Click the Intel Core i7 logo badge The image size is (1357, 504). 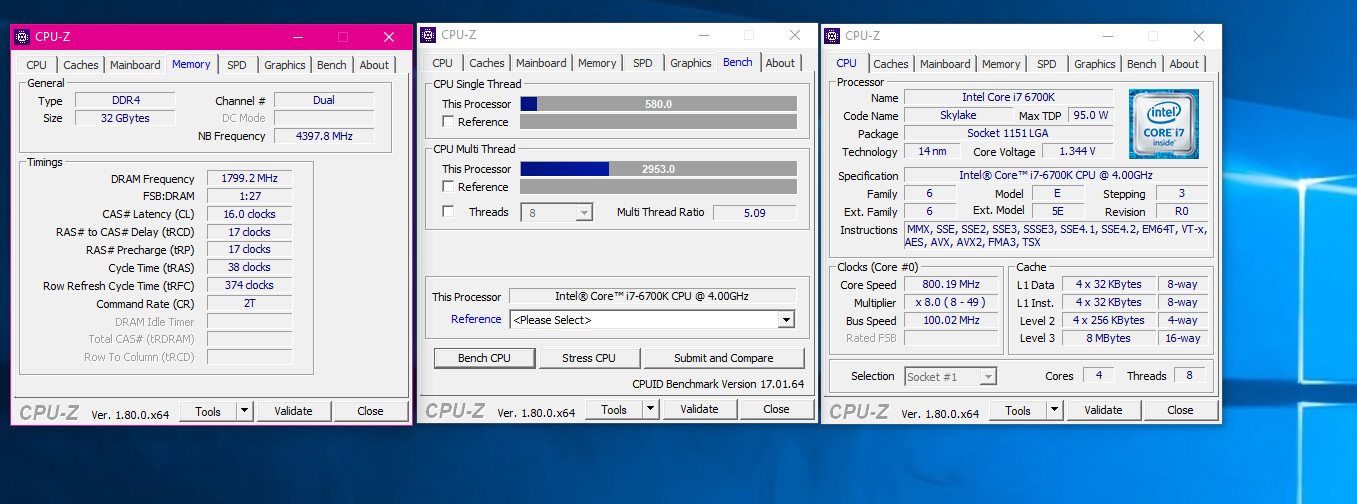click(1164, 124)
